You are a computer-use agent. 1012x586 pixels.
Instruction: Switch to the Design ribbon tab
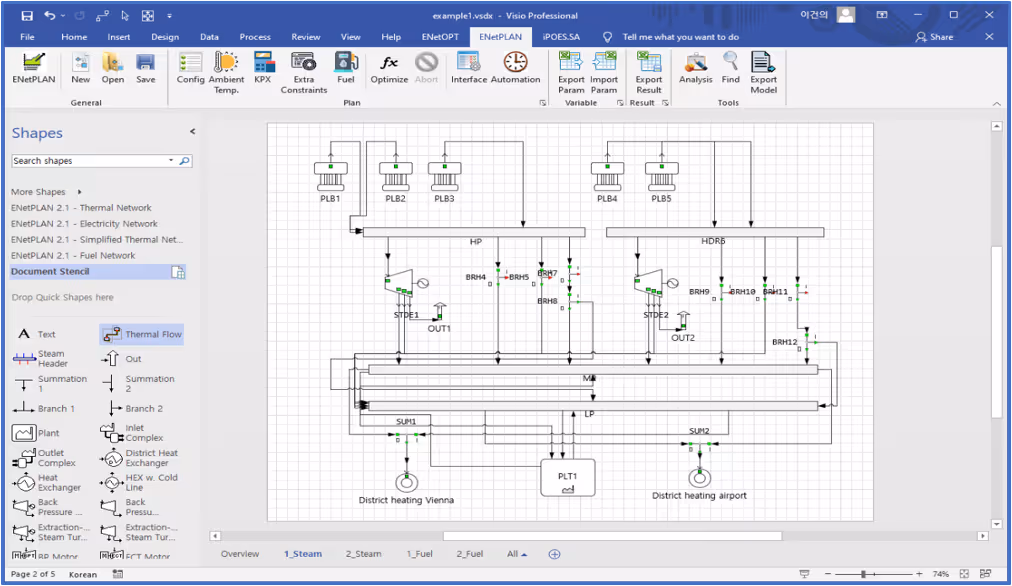pyautogui.click(x=165, y=37)
